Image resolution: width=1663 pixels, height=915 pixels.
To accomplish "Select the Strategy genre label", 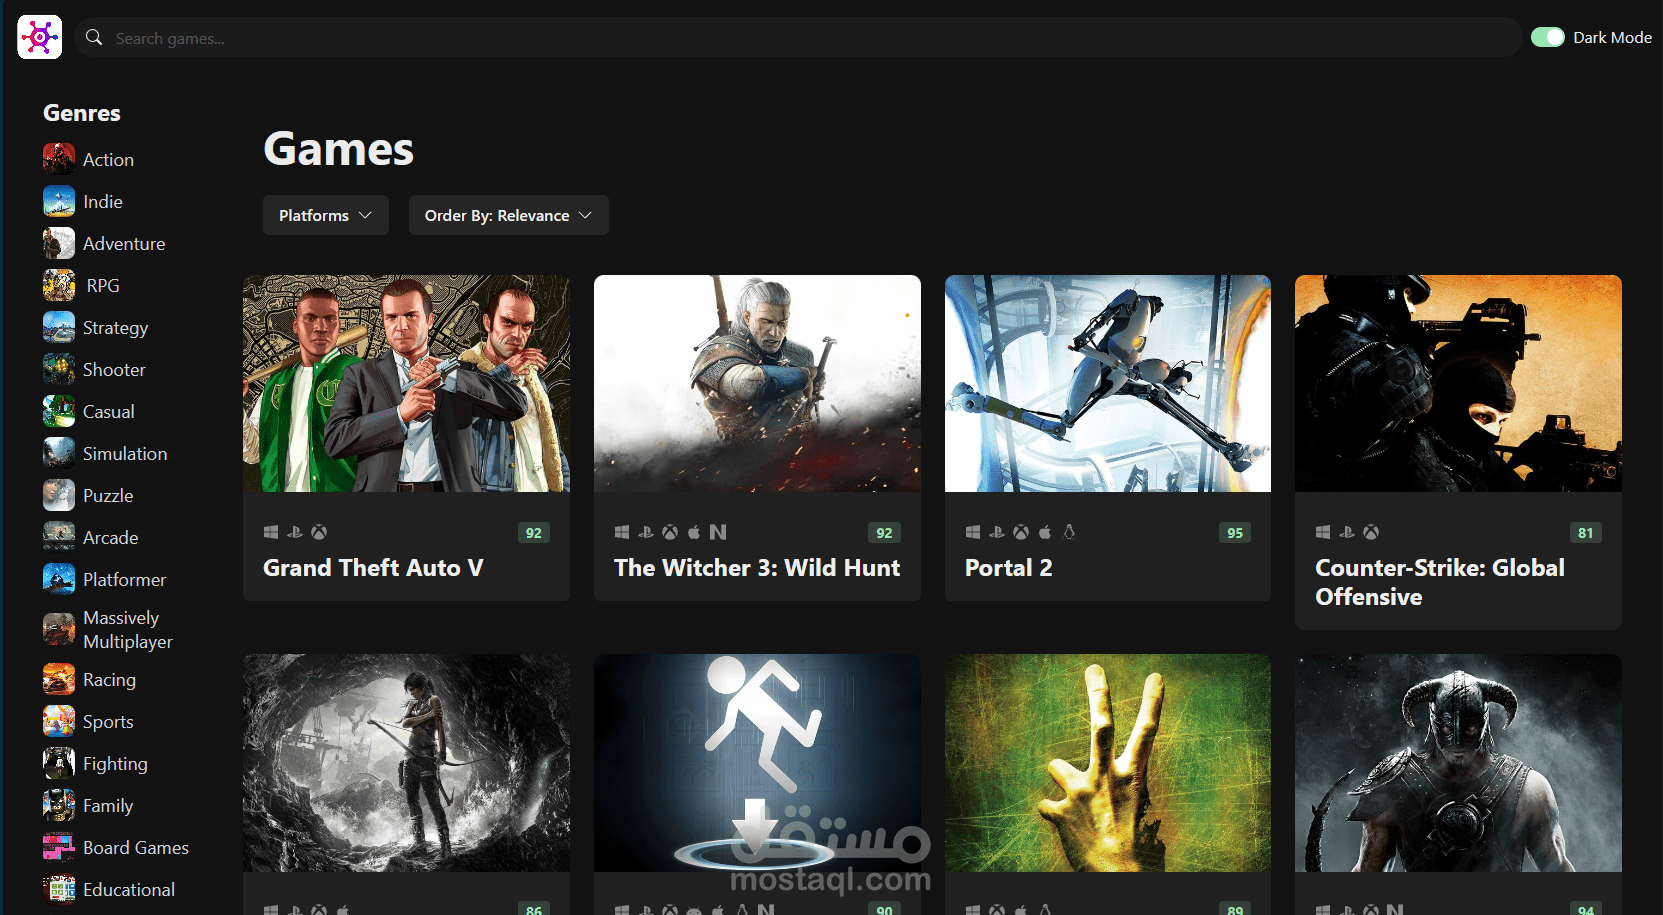I will [x=115, y=328].
